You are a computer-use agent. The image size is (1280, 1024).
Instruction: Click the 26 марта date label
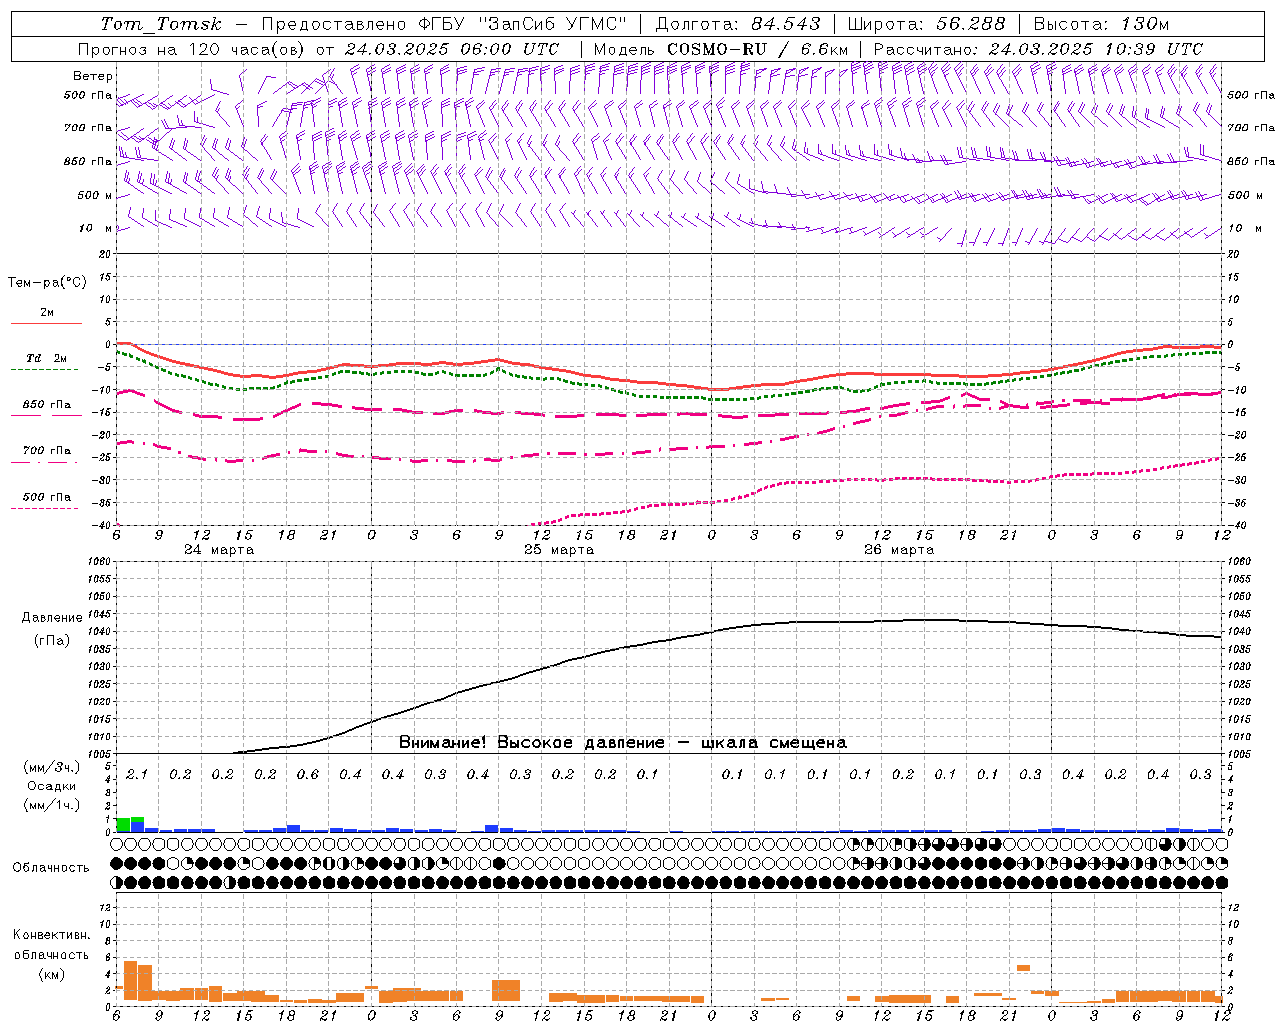(x=899, y=550)
